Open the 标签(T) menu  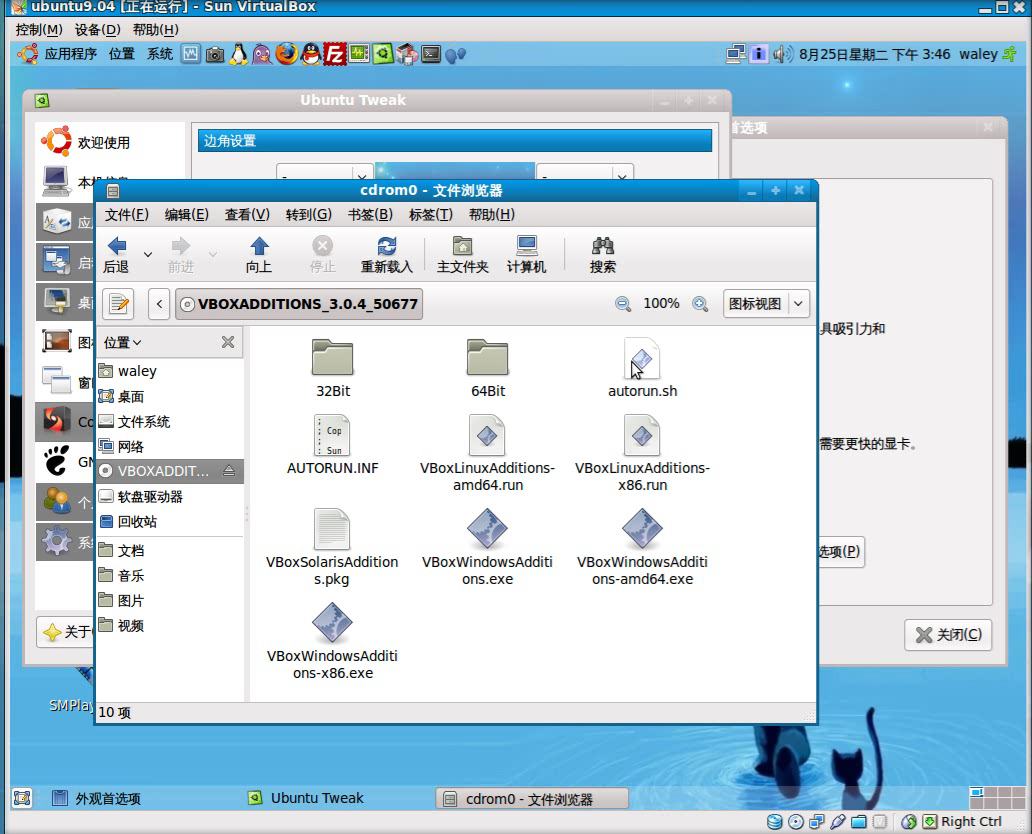[430, 215]
